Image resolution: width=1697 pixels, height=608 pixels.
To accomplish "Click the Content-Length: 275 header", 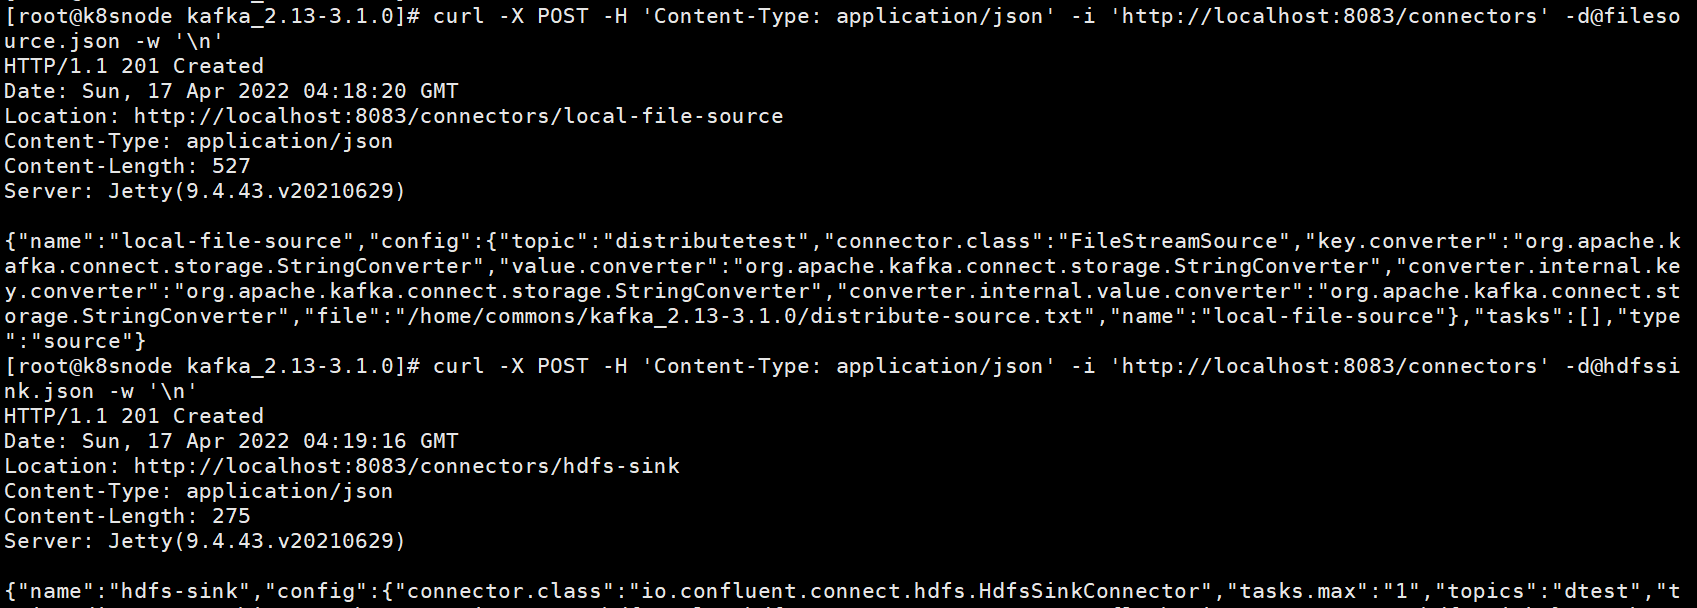I will point(127,516).
